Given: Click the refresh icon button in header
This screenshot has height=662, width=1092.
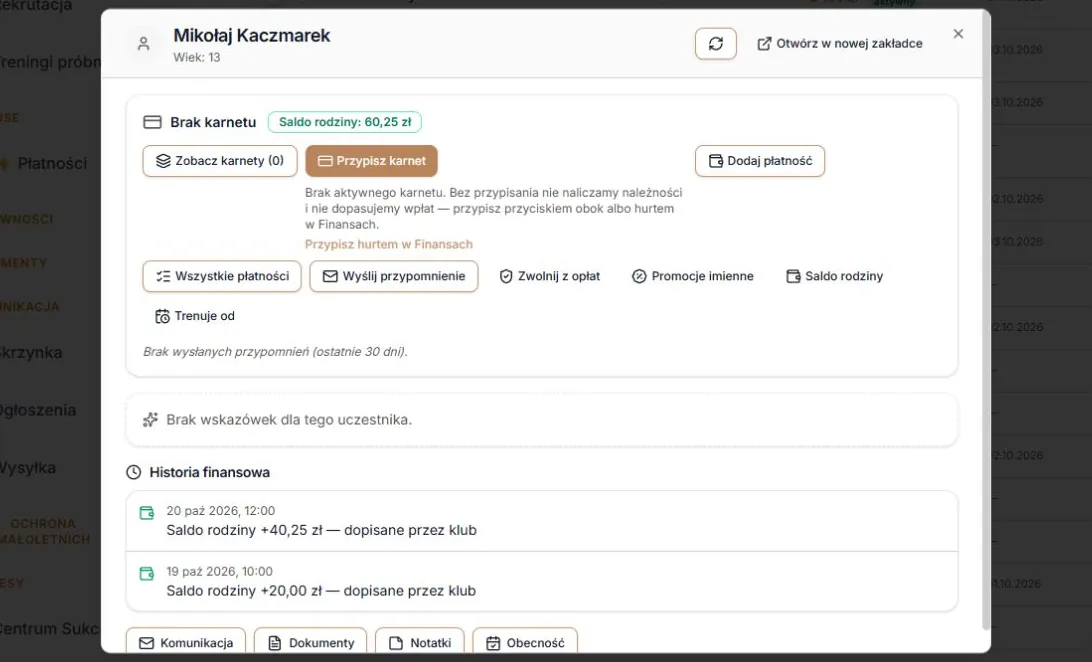Looking at the screenshot, I should 715,44.
